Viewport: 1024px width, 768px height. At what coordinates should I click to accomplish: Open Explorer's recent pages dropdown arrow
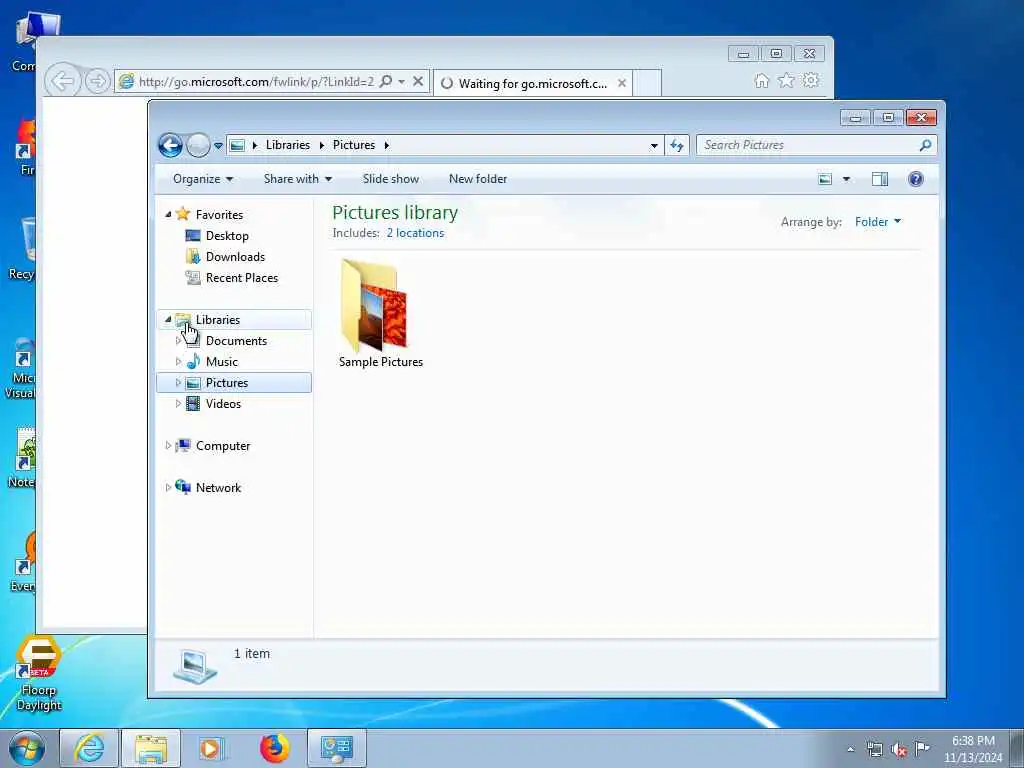[218, 146]
